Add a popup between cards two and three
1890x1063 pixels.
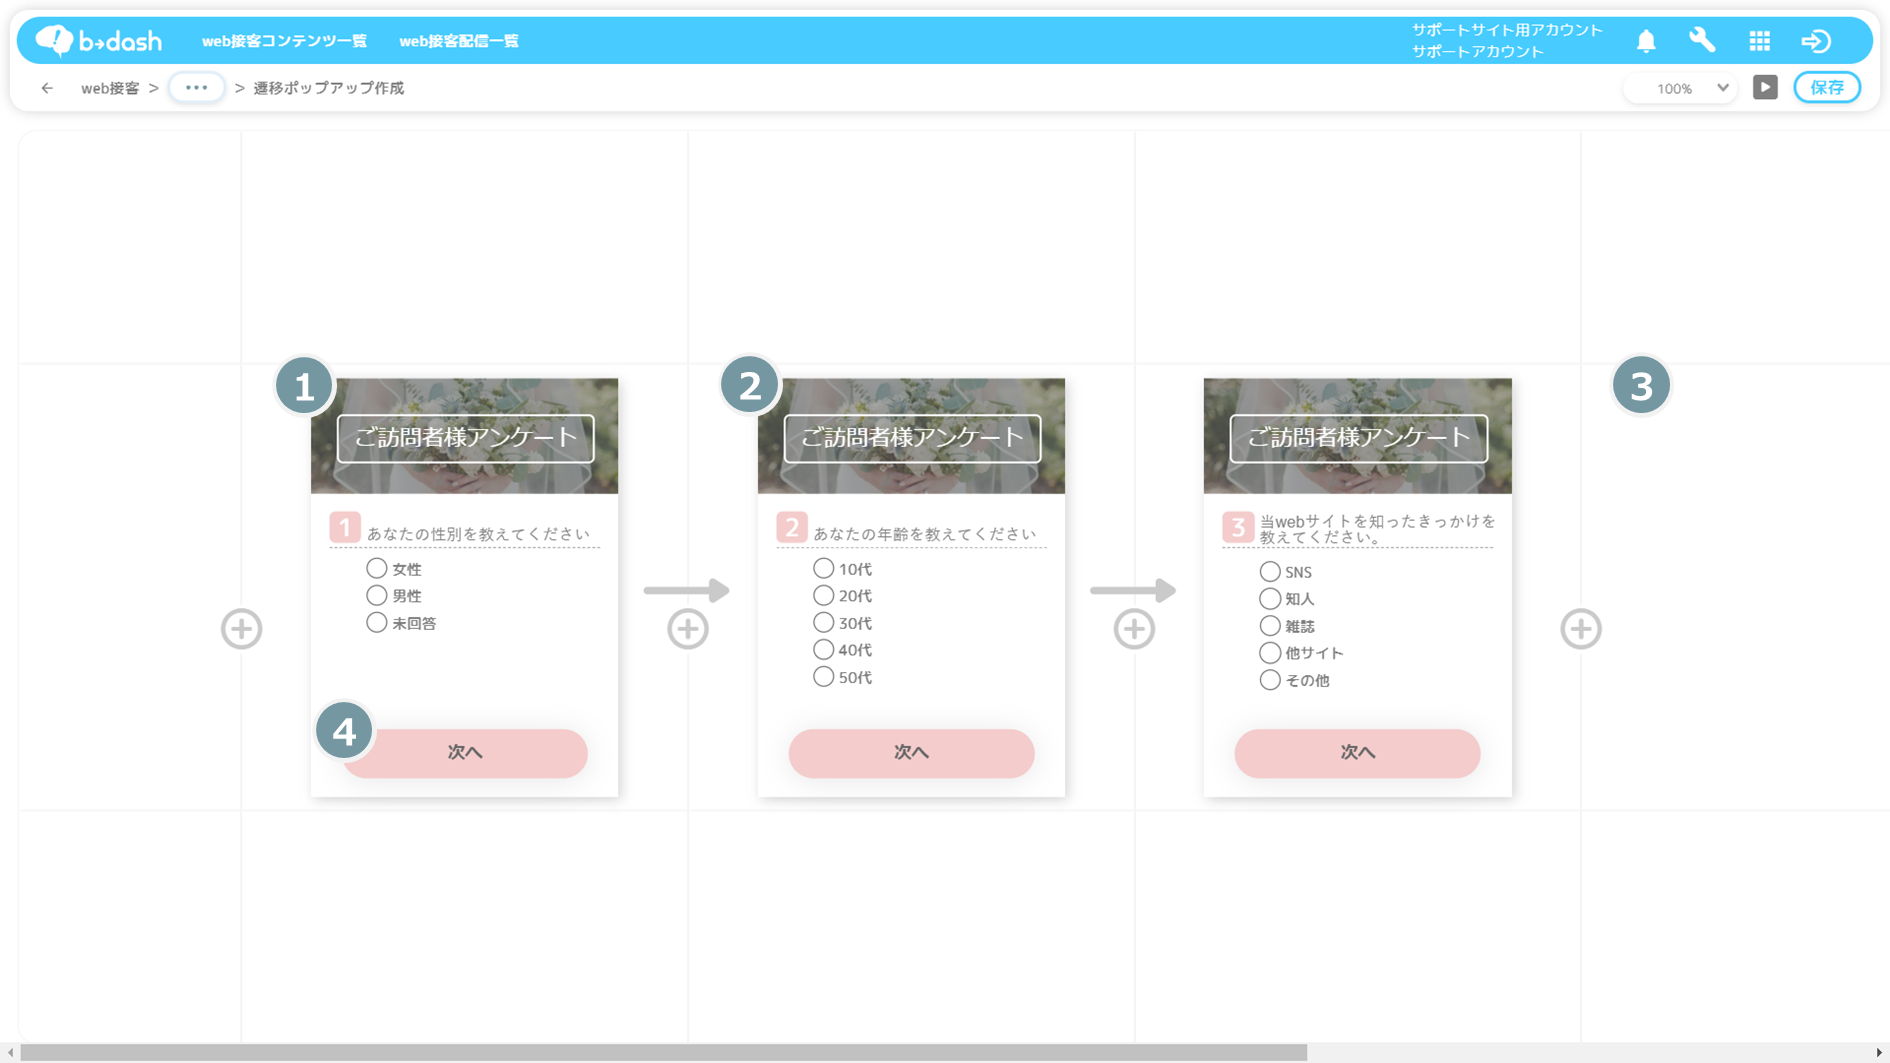pyautogui.click(x=1134, y=629)
